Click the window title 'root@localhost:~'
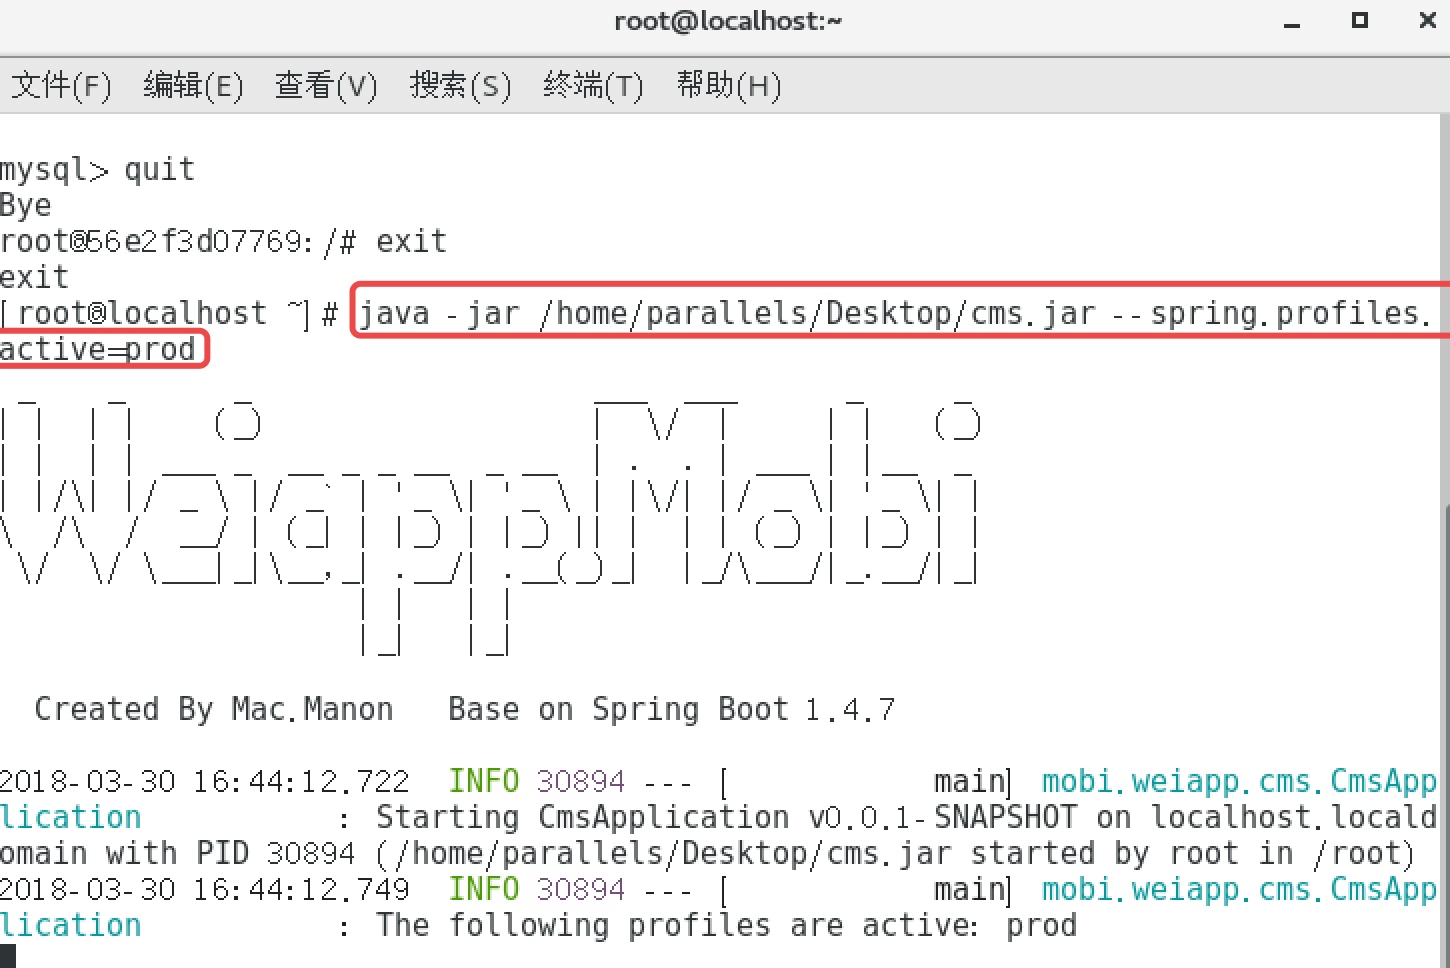1450x968 pixels. pyautogui.click(x=728, y=21)
